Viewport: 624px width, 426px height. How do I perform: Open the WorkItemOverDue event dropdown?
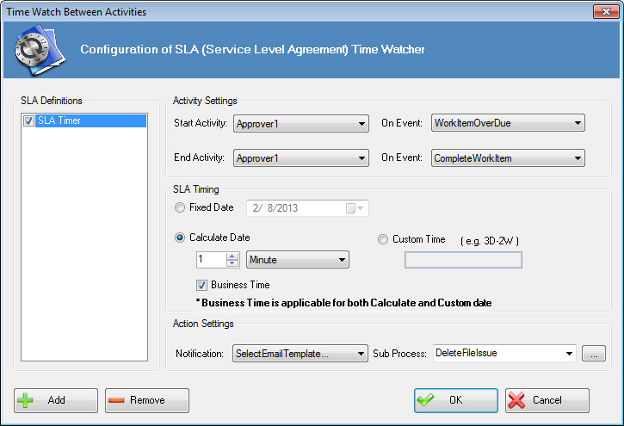[x=577, y=124]
